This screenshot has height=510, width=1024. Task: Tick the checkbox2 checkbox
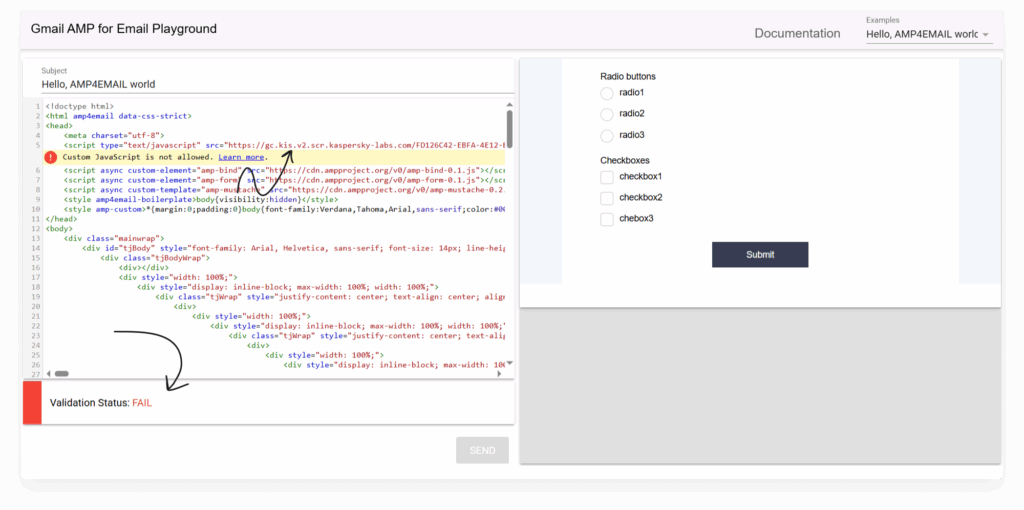(x=606, y=198)
